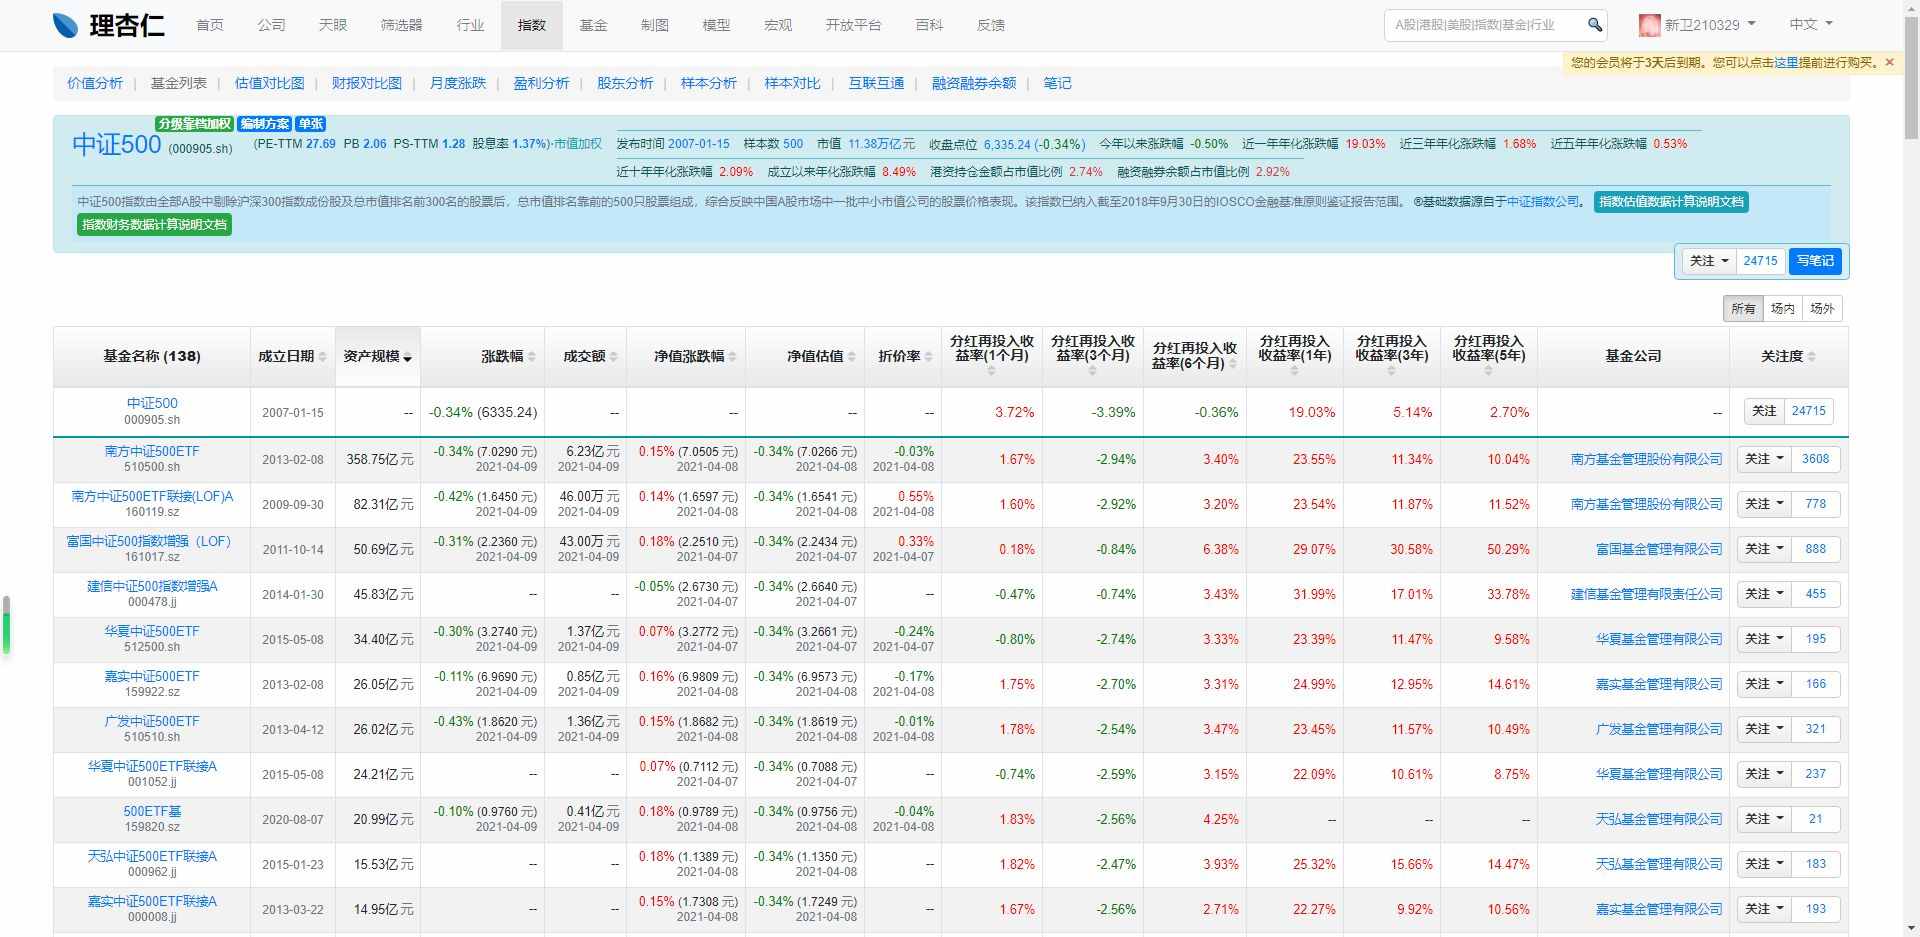Click the search input field

[1484, 25]
